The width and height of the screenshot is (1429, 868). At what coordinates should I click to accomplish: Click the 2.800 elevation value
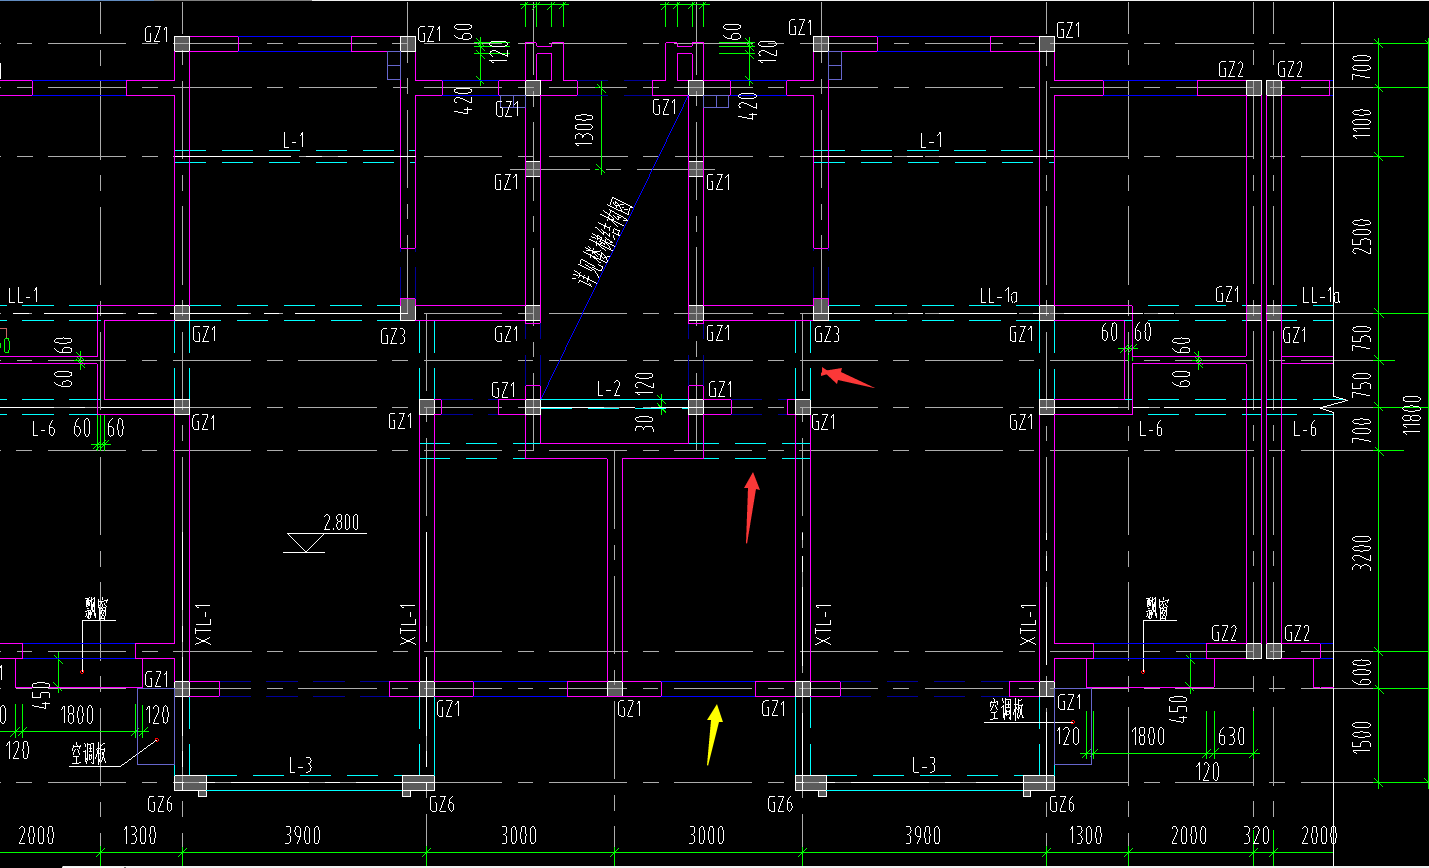341,522
